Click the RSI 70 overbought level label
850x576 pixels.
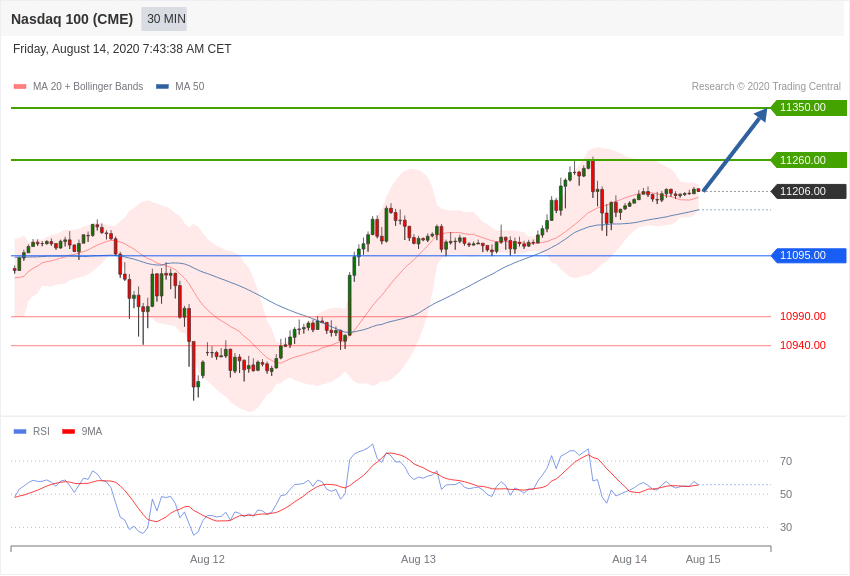coord(786,462)
